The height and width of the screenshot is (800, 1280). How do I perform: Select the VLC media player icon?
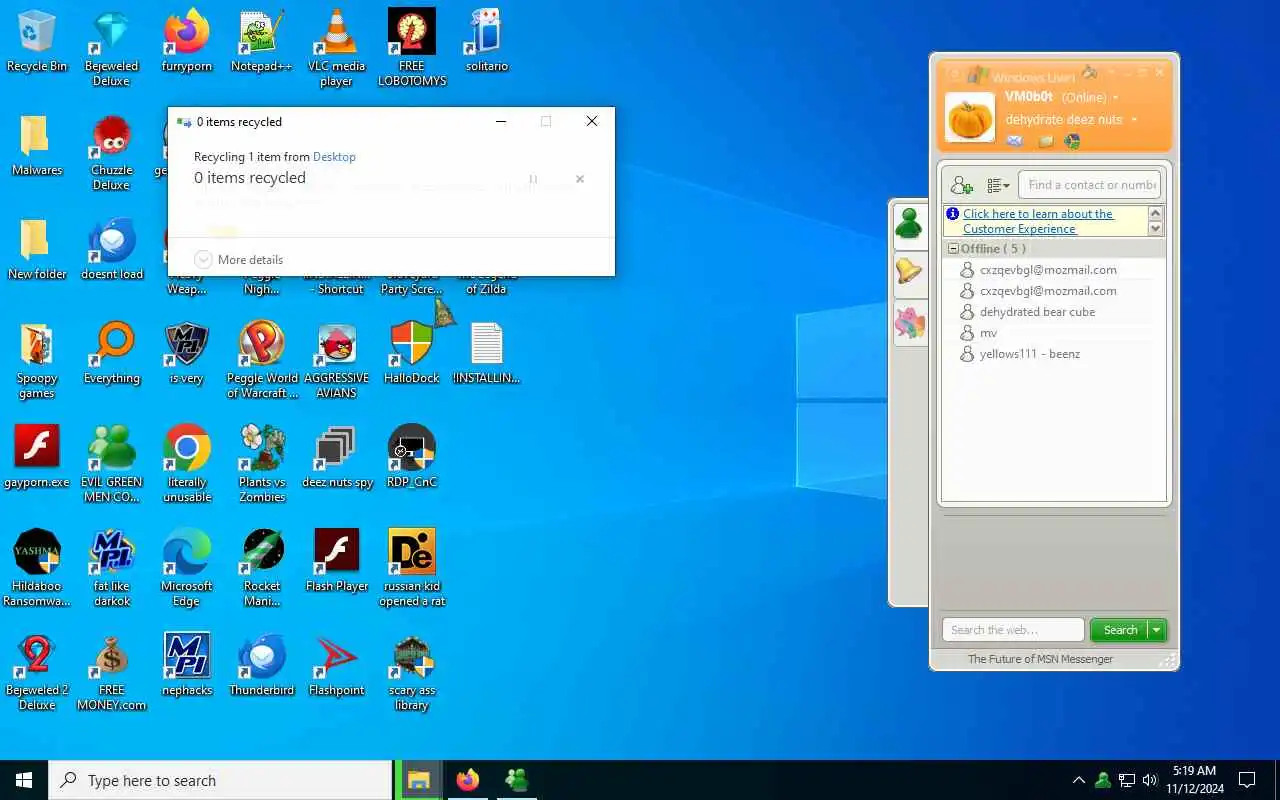pos(336,48)
